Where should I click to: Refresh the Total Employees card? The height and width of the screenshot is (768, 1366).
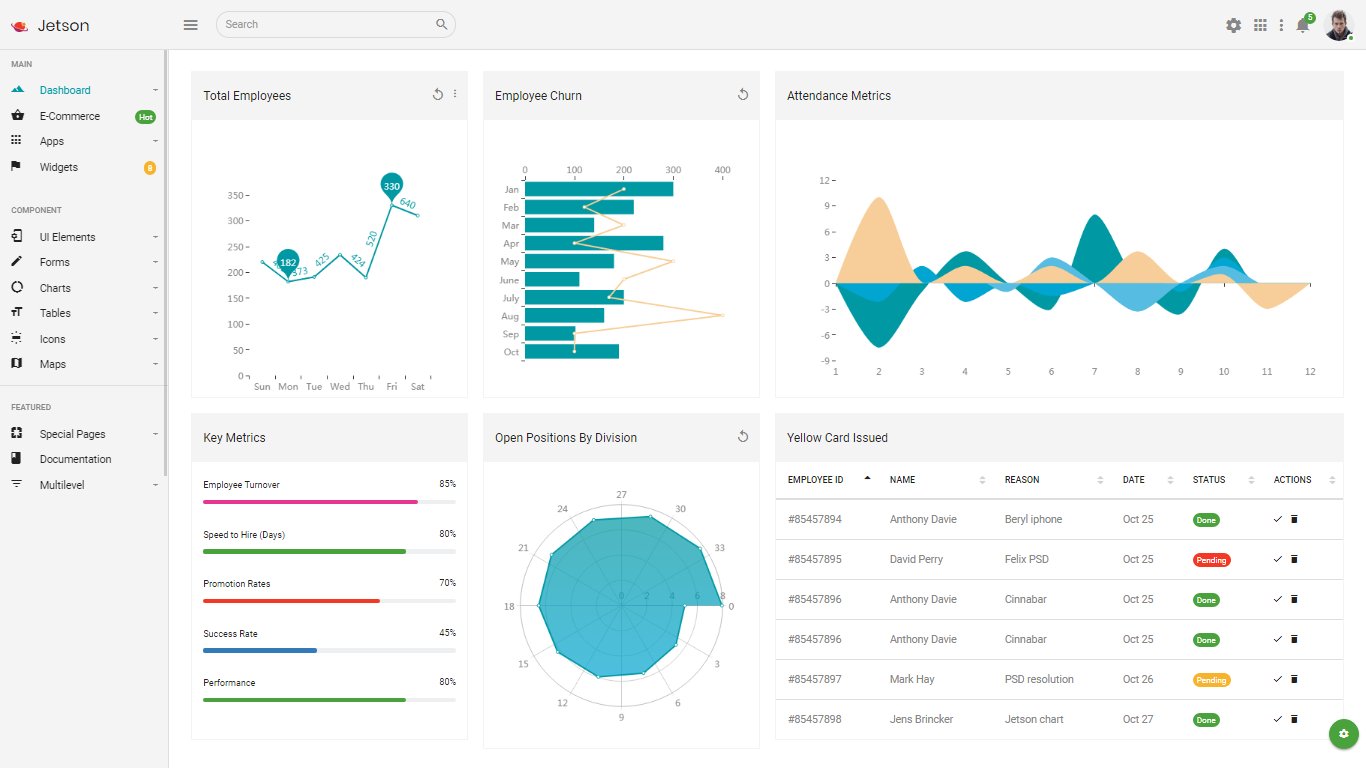[x=437, y=94]
